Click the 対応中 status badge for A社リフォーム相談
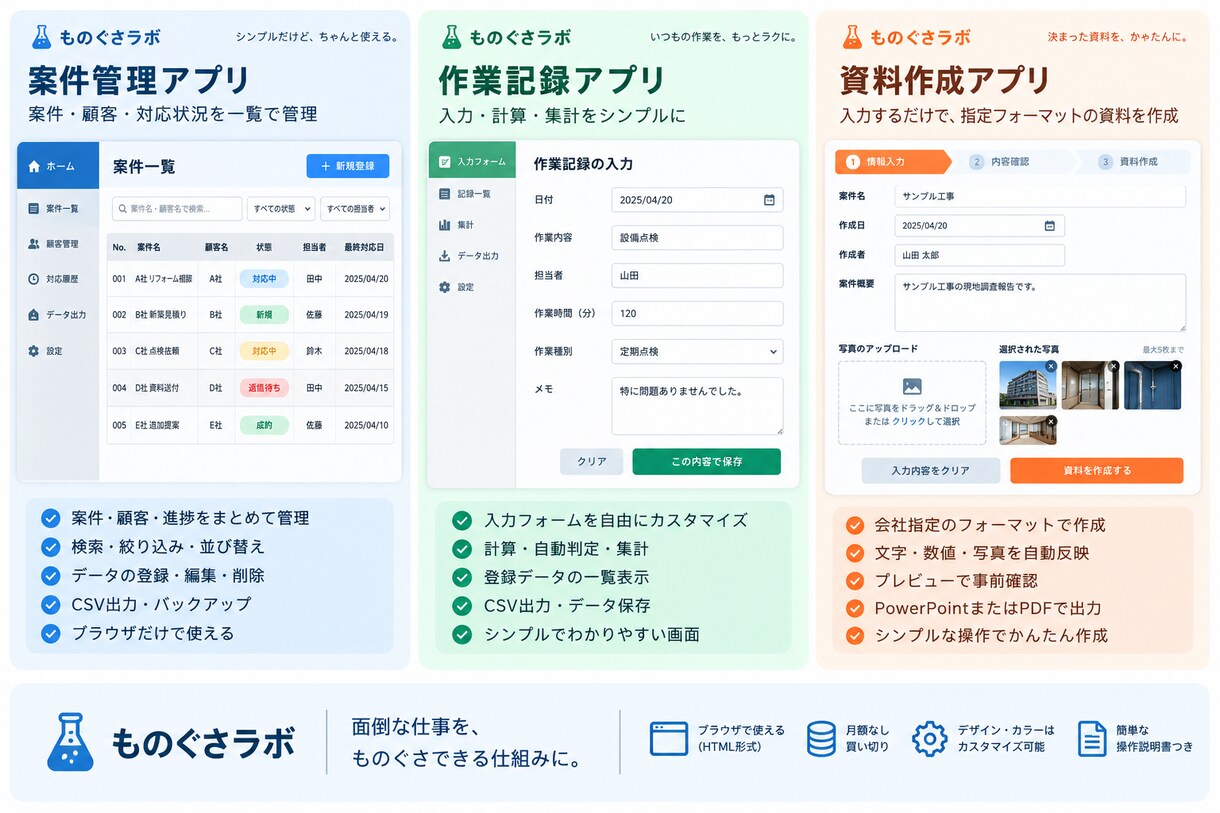Image resolution: width=1220 pixels, height=813 pixels. (x=264, y=279)
